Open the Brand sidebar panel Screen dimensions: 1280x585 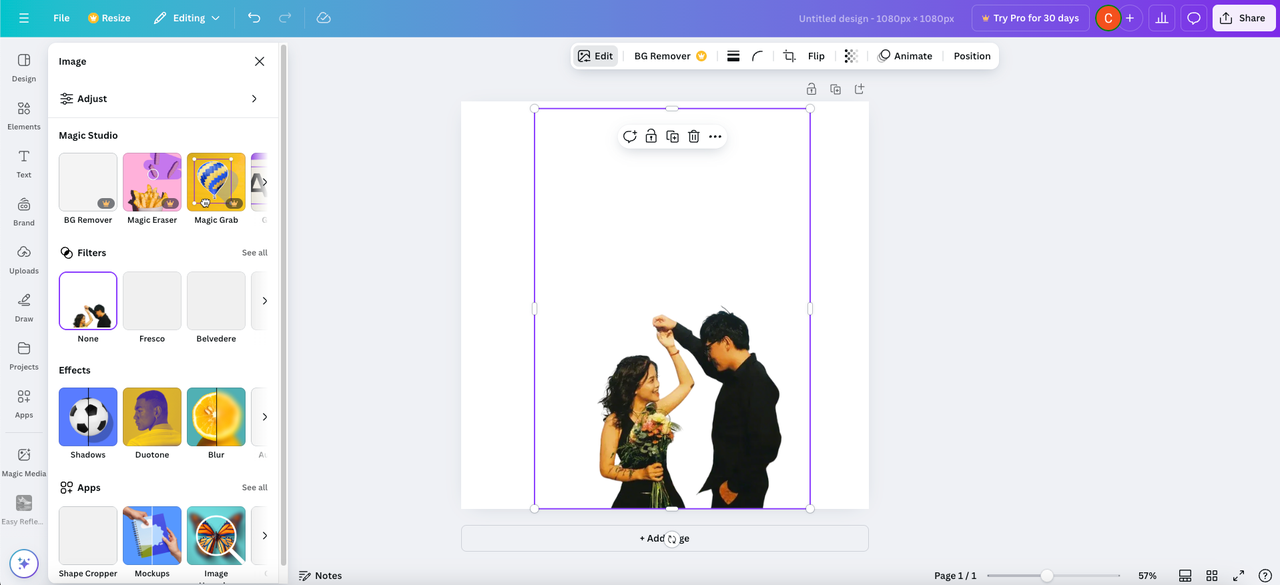click(x=24, y=211)
